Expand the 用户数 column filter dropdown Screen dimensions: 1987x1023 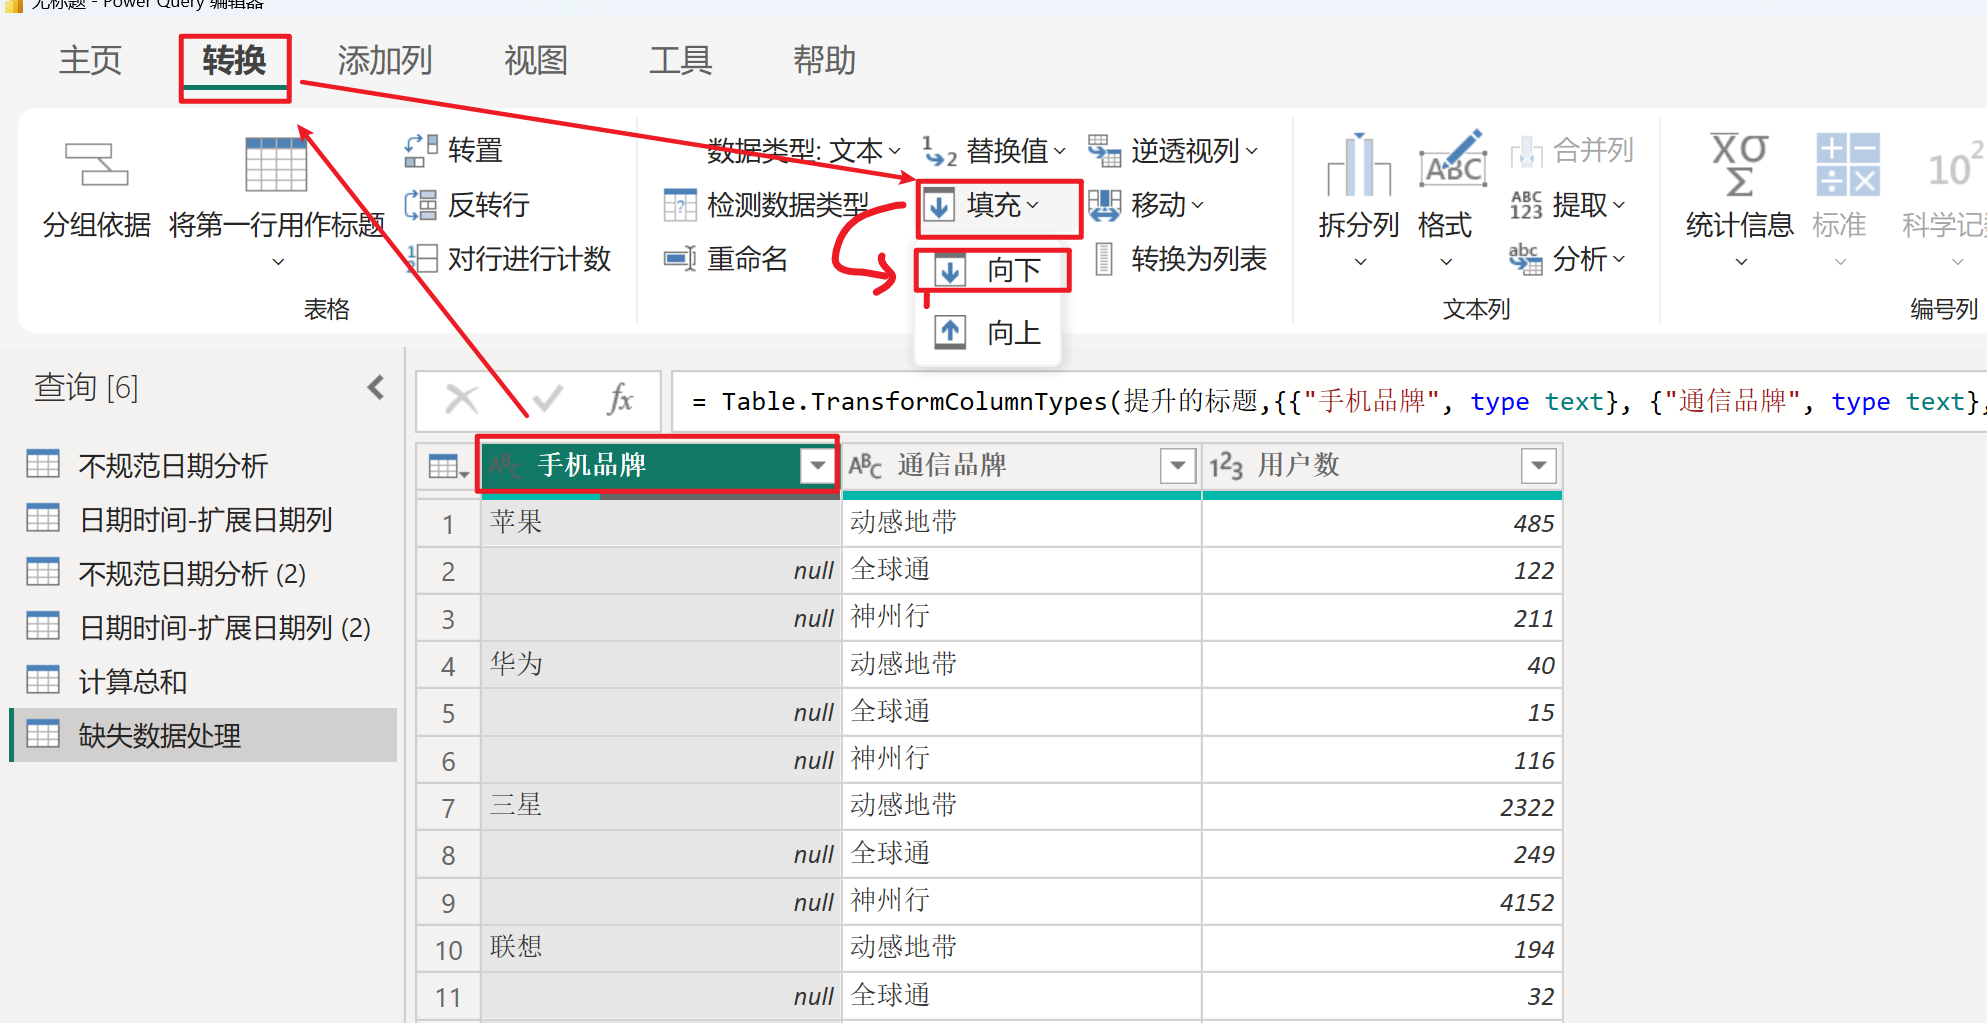(x=1538, y=465)
